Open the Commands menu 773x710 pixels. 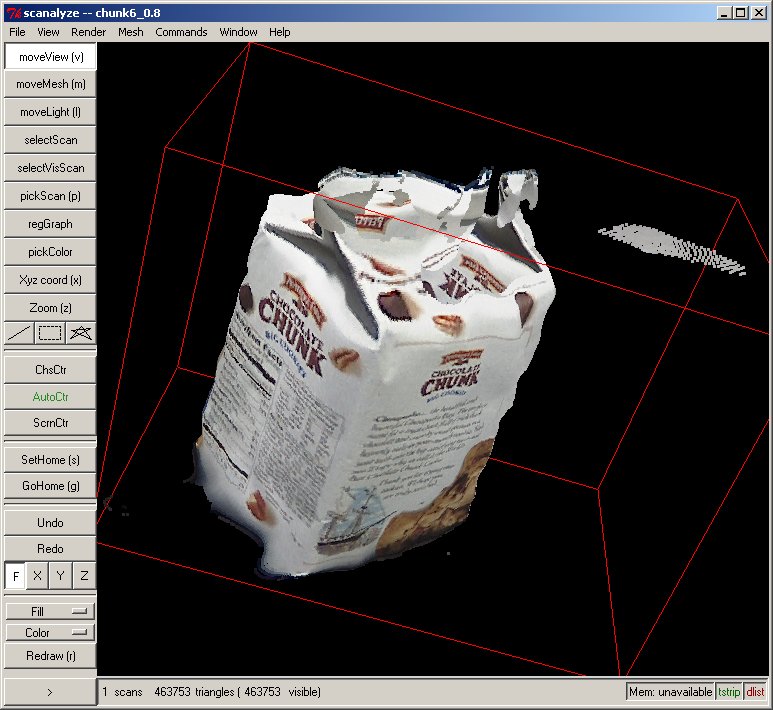[181, 32]
